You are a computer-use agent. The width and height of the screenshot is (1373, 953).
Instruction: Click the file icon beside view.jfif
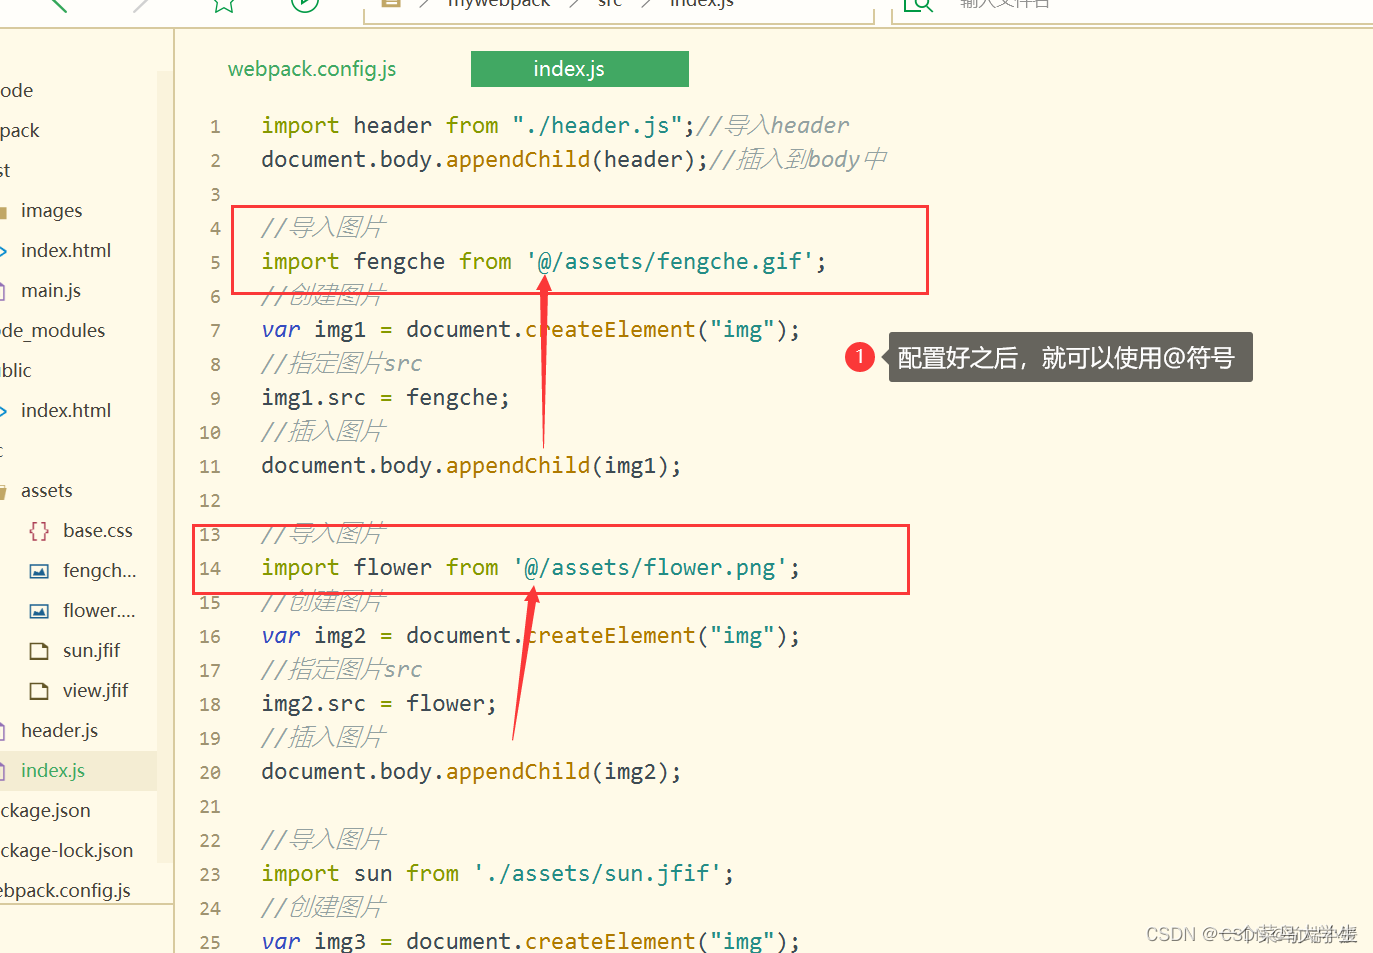pos(39,691)
